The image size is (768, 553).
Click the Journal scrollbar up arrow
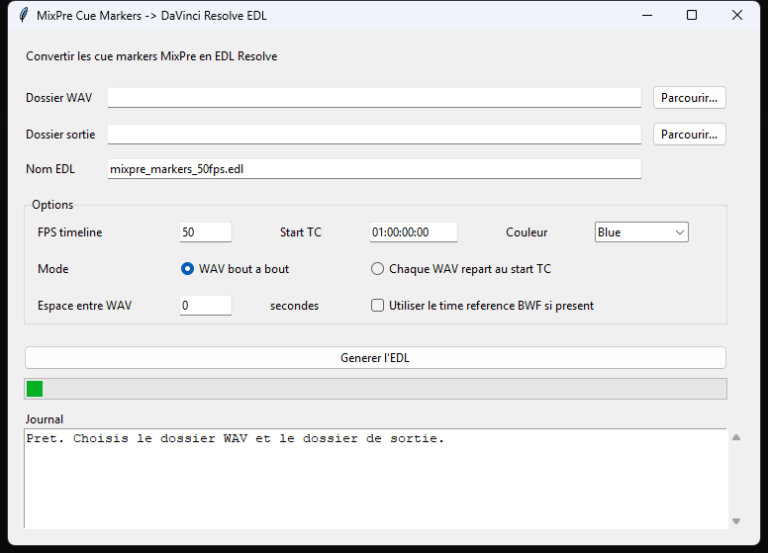click(736, 437)
